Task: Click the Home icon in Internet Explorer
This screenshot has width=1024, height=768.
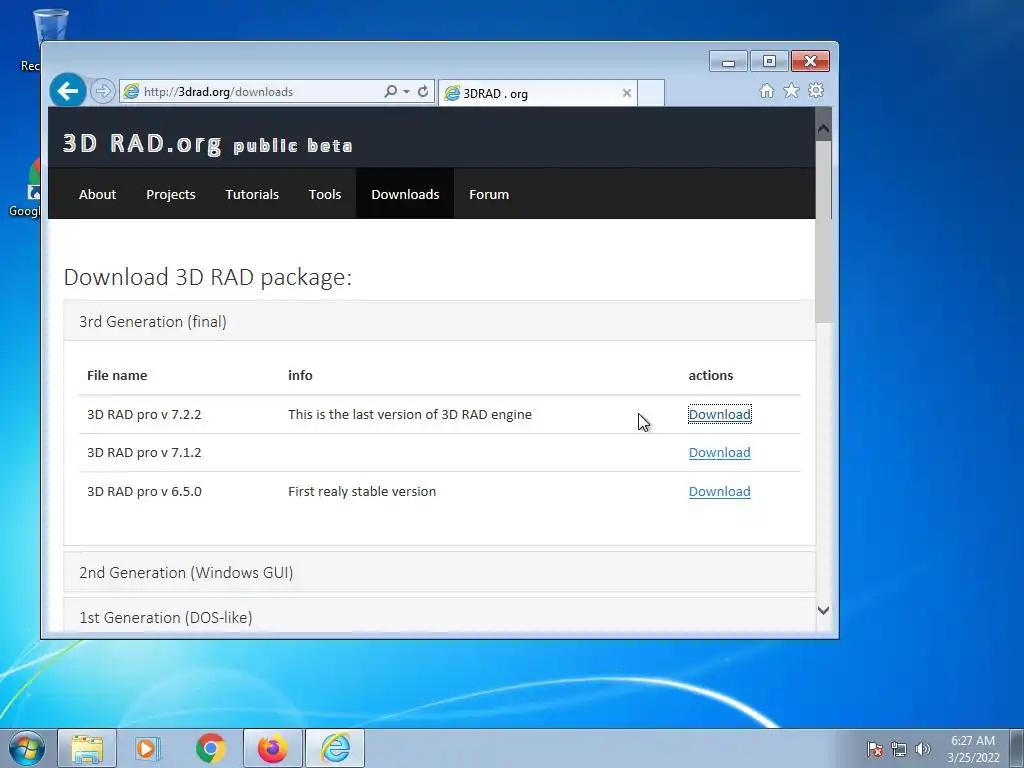Action: click(767, 91)
